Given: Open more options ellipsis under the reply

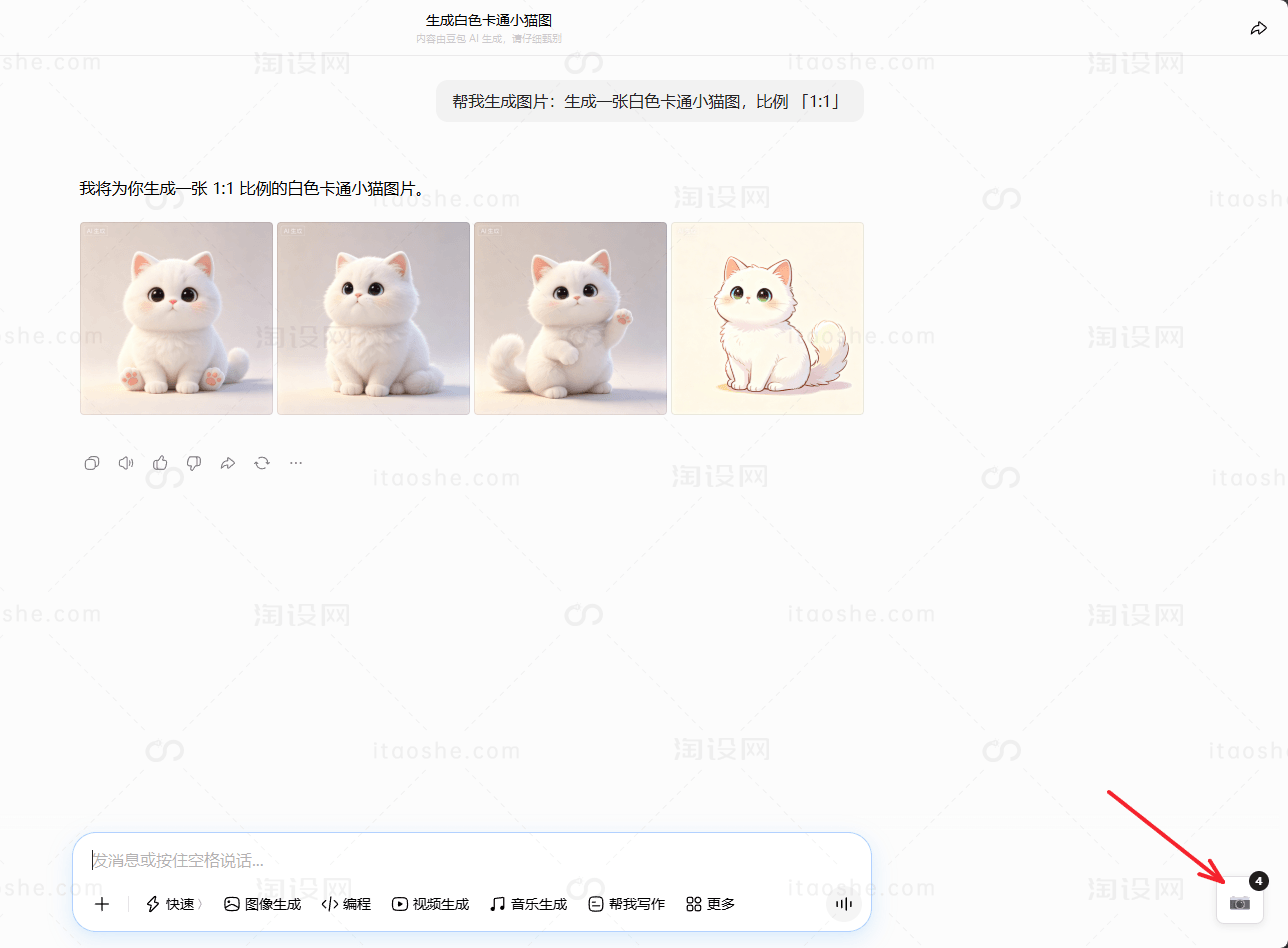Looking at the screenshot, I should pyautogui.click(x=296, y=463).
